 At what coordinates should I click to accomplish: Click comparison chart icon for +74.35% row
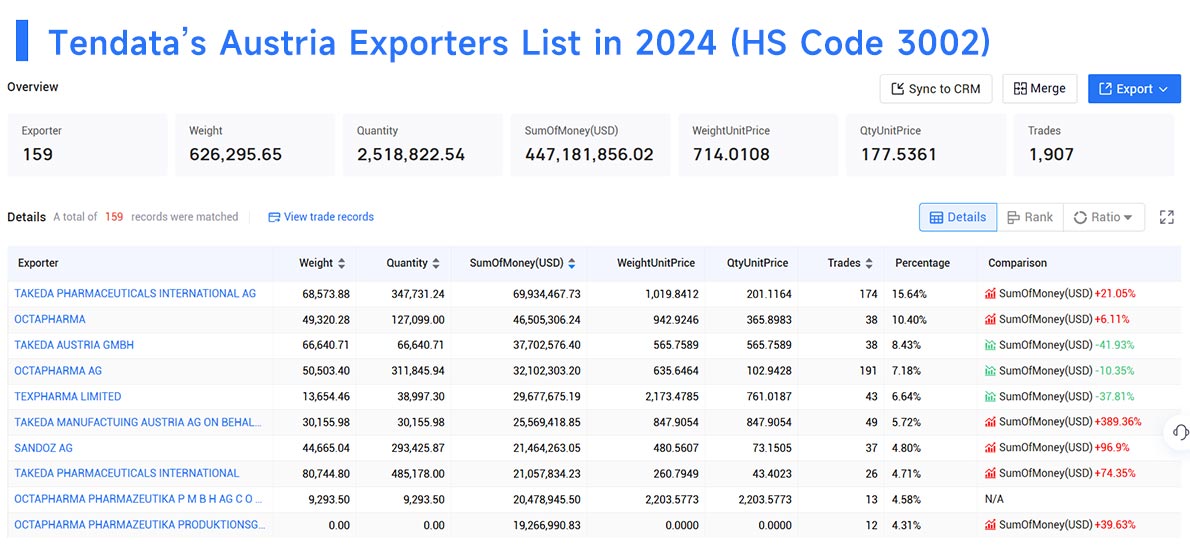tap(990, 473)
